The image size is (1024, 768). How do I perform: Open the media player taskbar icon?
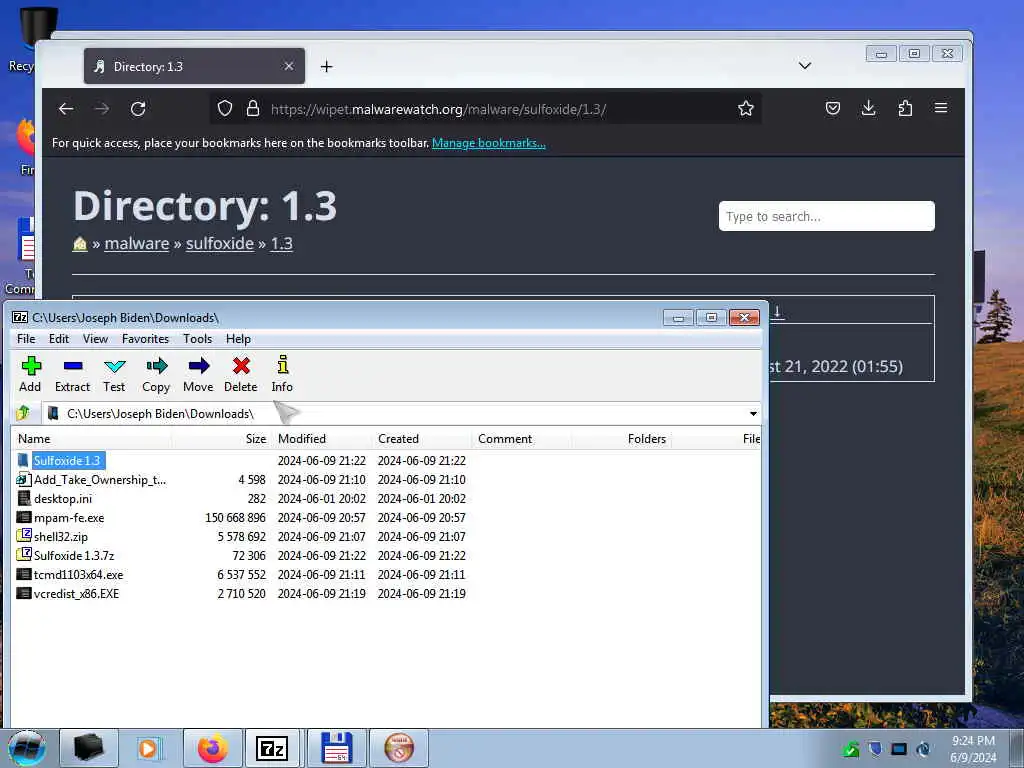149,748
